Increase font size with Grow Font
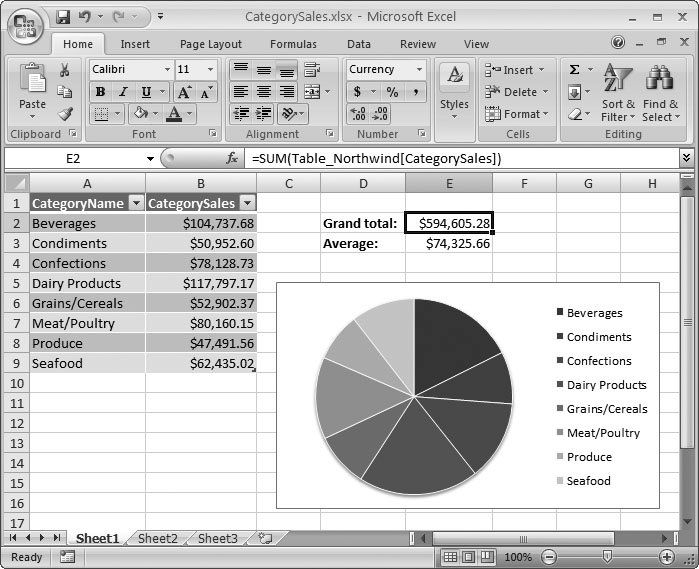The height and width of the screenshot is (569, 699). 184,92
